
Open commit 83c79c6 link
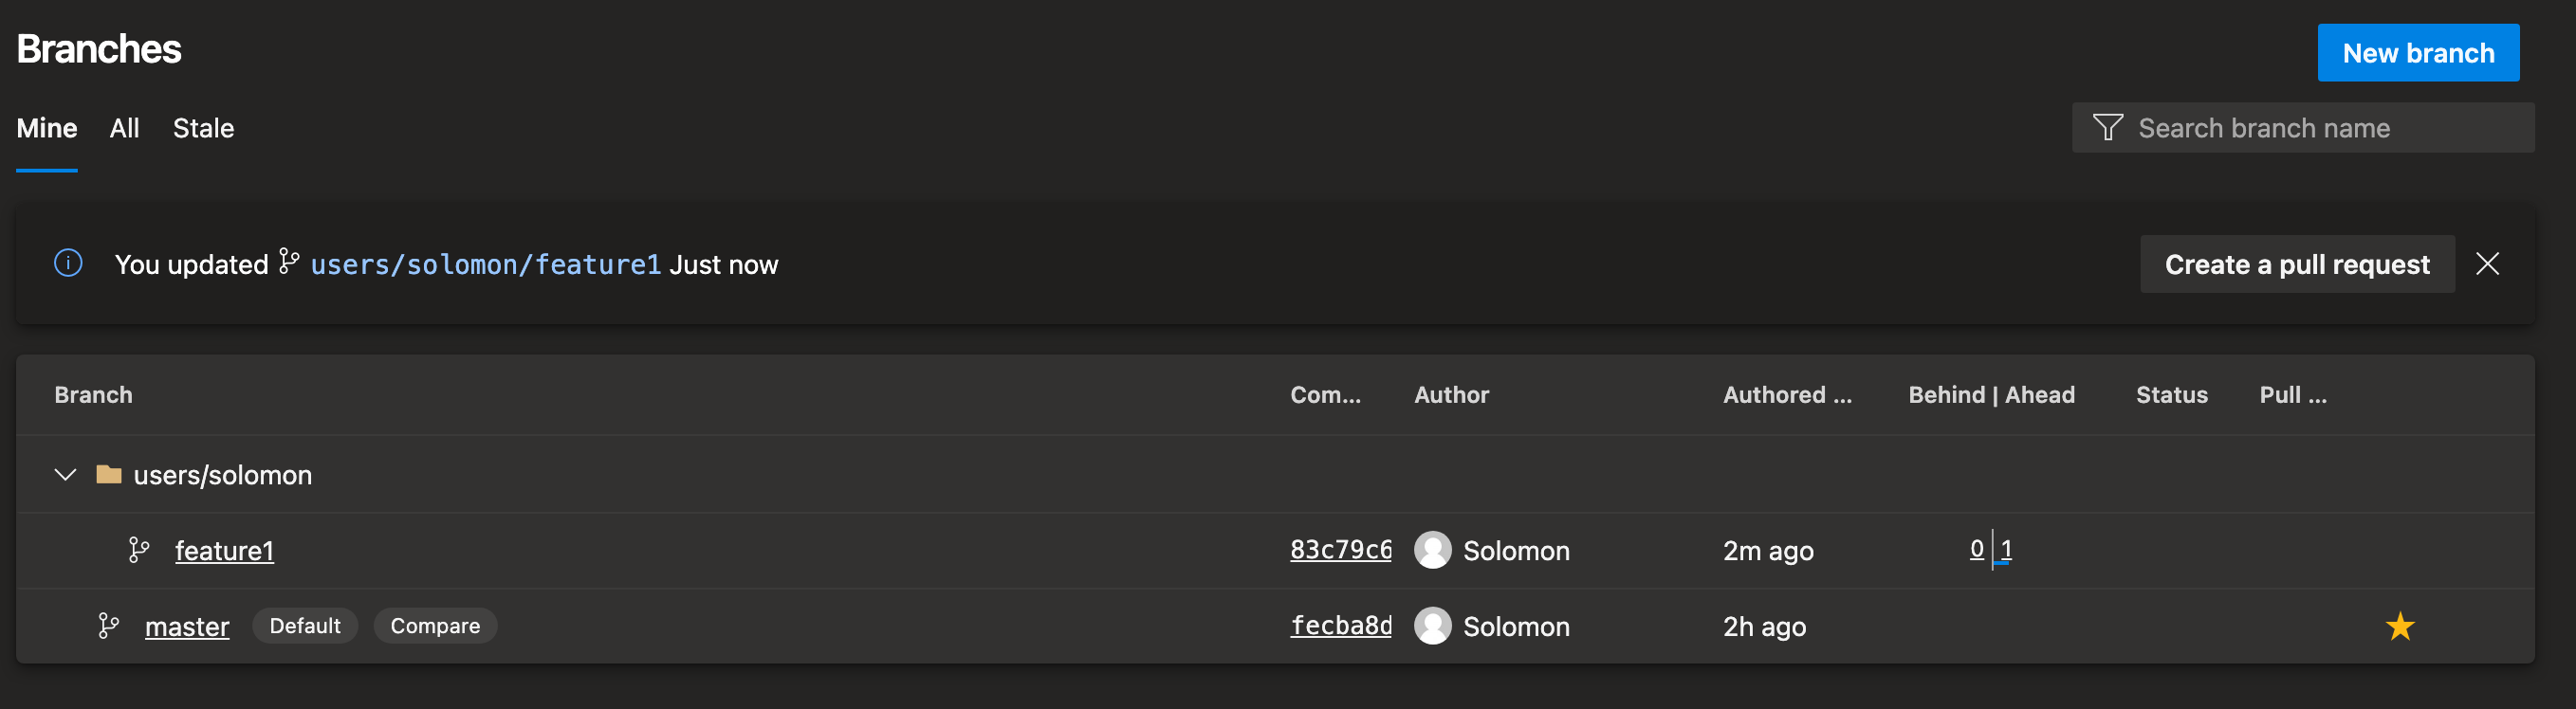coord(1340,549)
